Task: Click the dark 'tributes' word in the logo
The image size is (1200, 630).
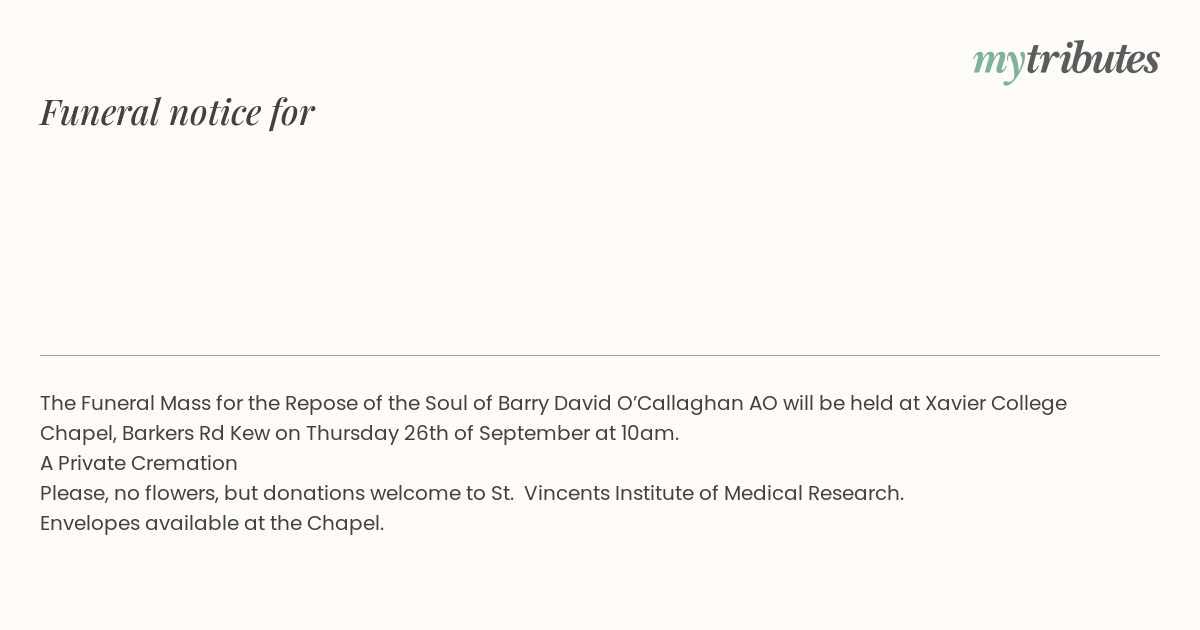Action: tap(1093, 58)
